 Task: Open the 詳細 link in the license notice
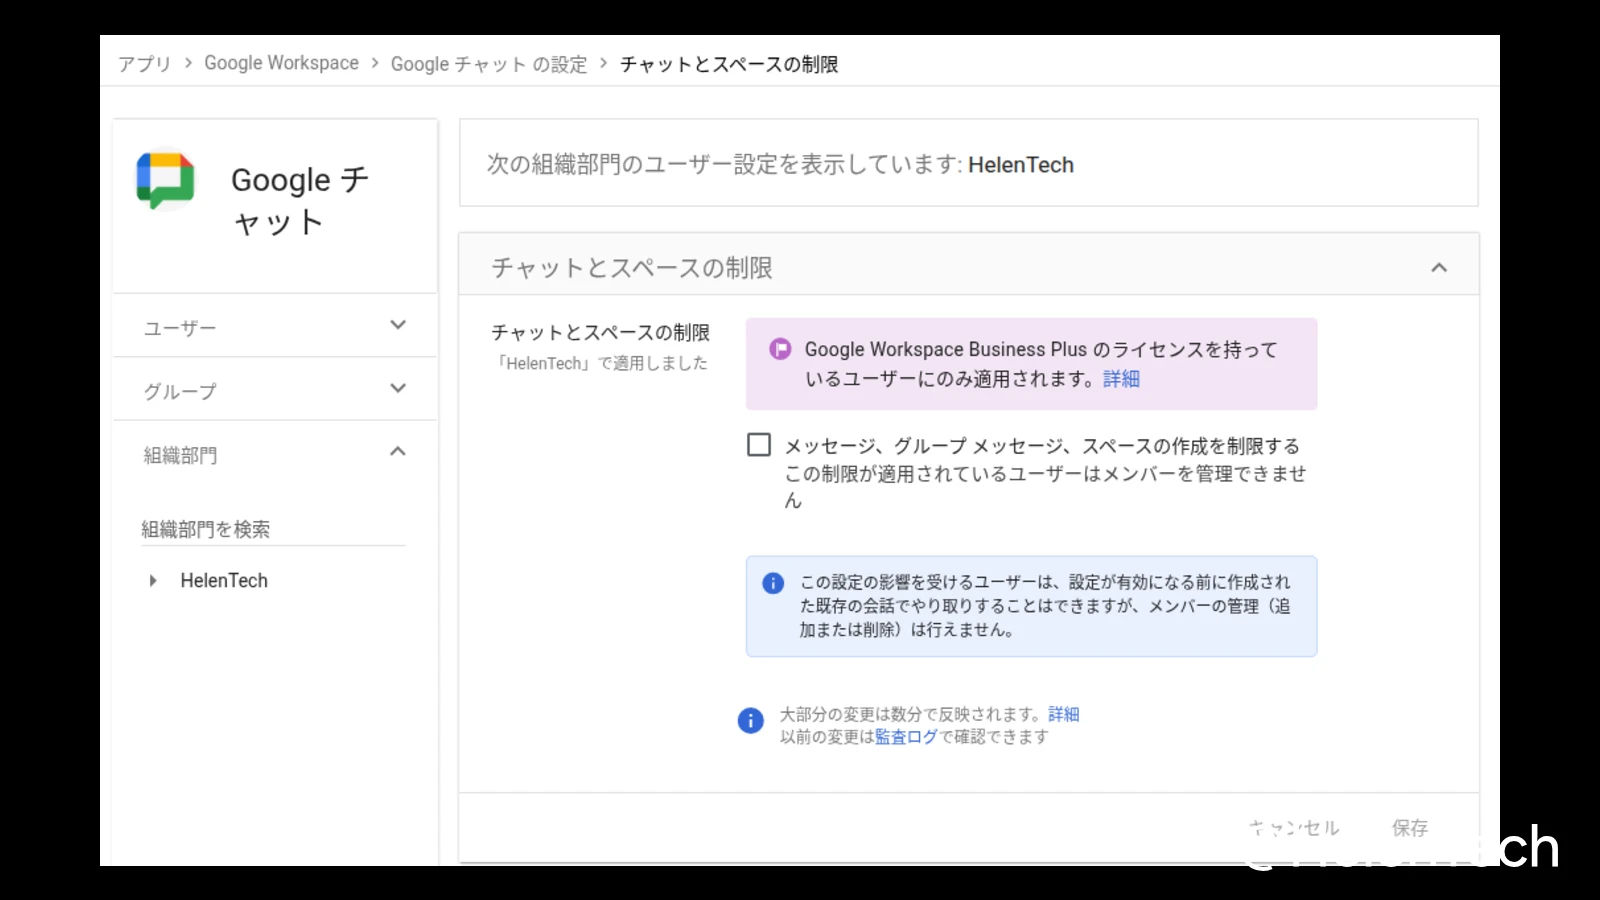click(x=1121, y=379)
